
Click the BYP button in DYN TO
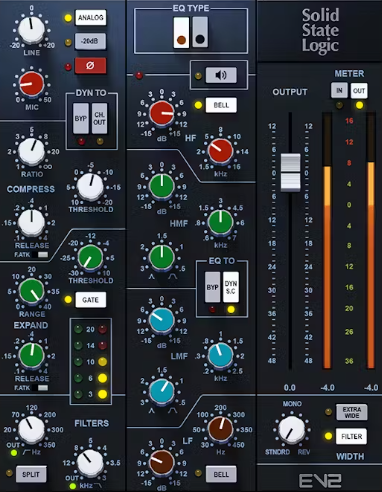pos(81,119)
